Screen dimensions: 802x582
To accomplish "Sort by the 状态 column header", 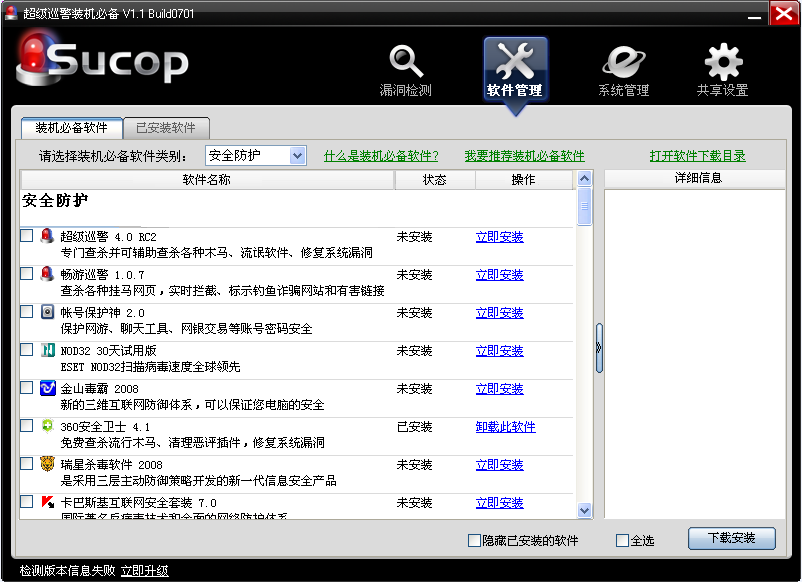I will [435, 180].
